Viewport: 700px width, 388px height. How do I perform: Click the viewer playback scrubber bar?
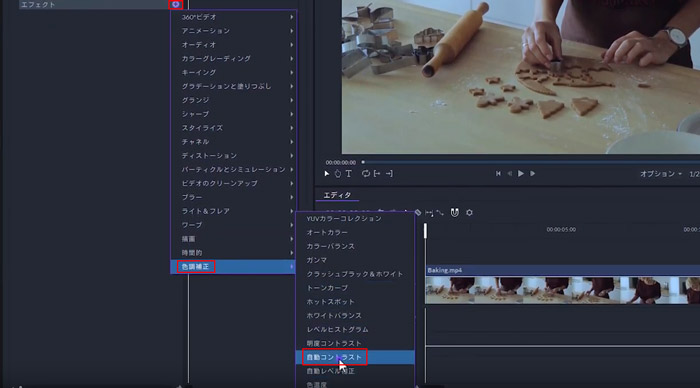pos(531,162)
